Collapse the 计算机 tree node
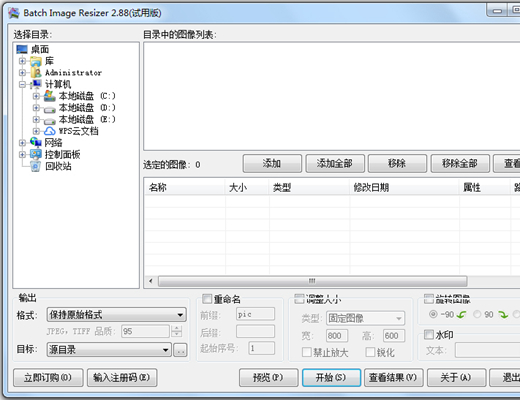520x400 pixels. [22, 84]
